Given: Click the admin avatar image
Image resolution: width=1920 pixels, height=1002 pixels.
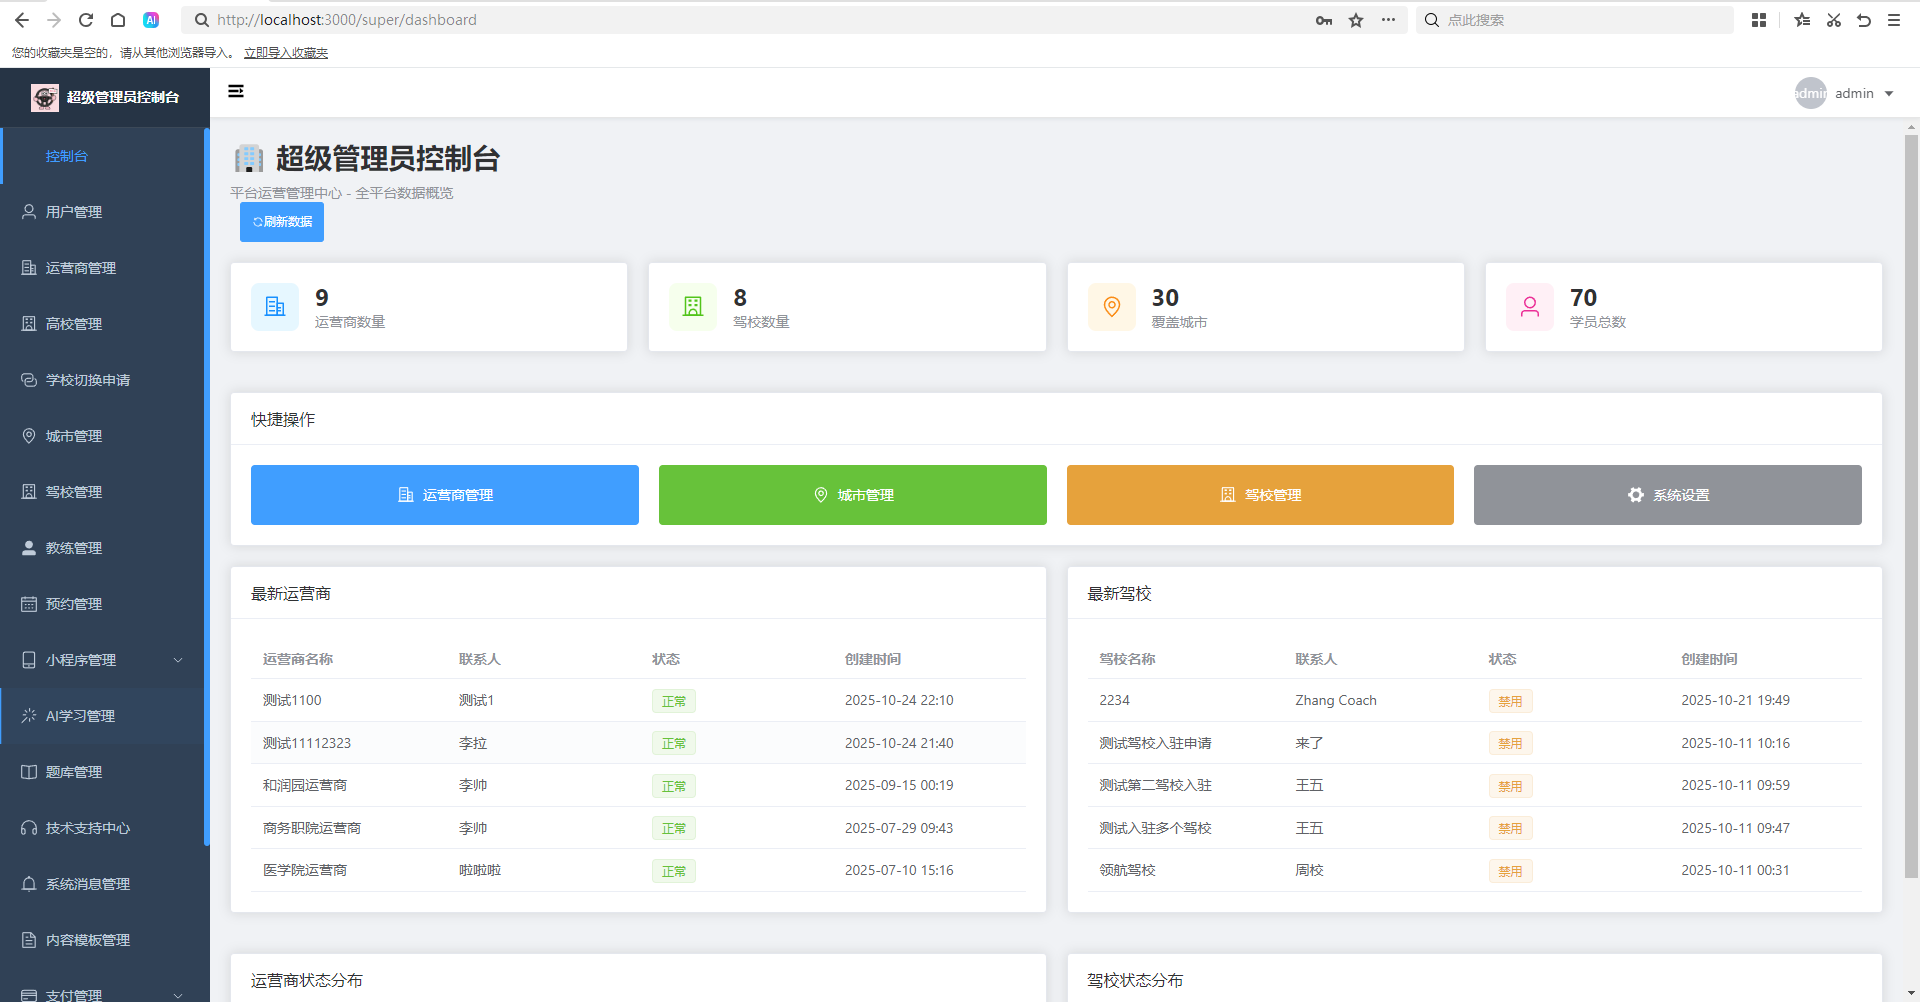Looking at the screenshot, I should click(x=1810, y=93).
